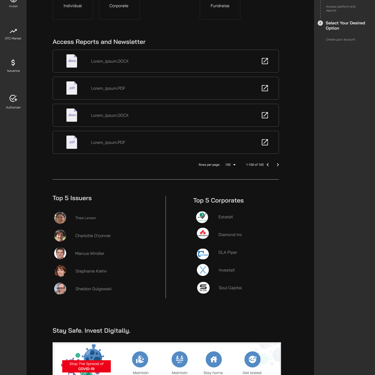Open the Issuance dollar icon
Image resolution: width=375 pixels, height=375 pixels.
point(13,63)
